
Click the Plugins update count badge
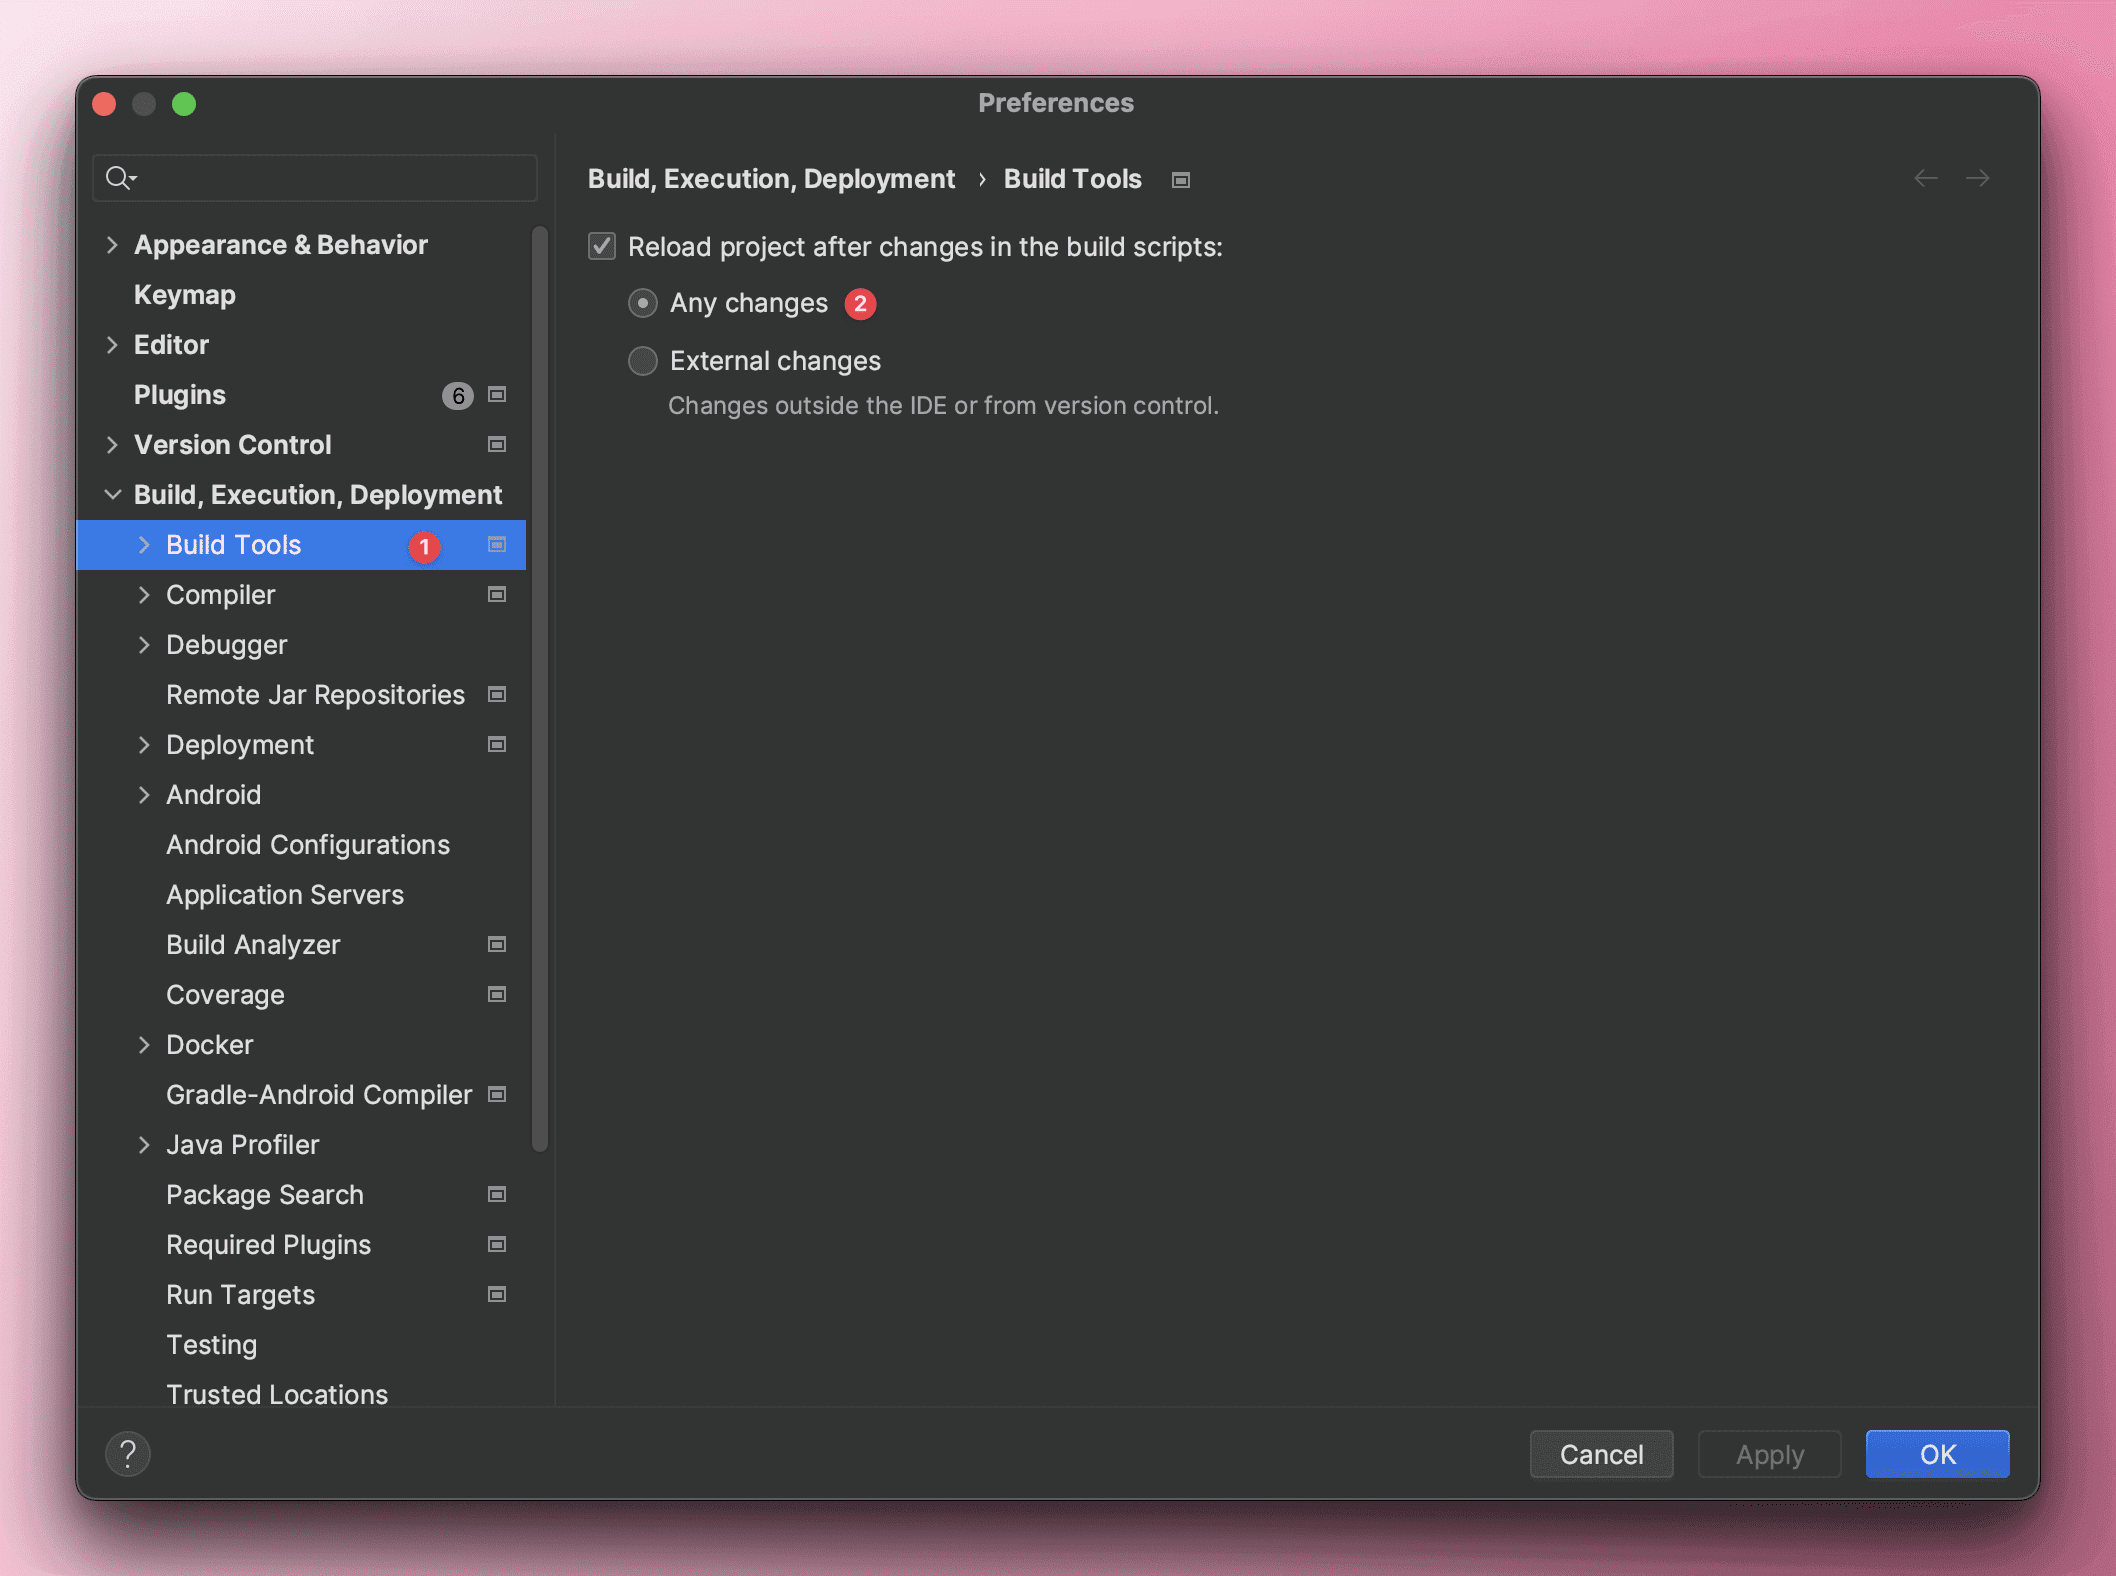click(x=457, y=396)
